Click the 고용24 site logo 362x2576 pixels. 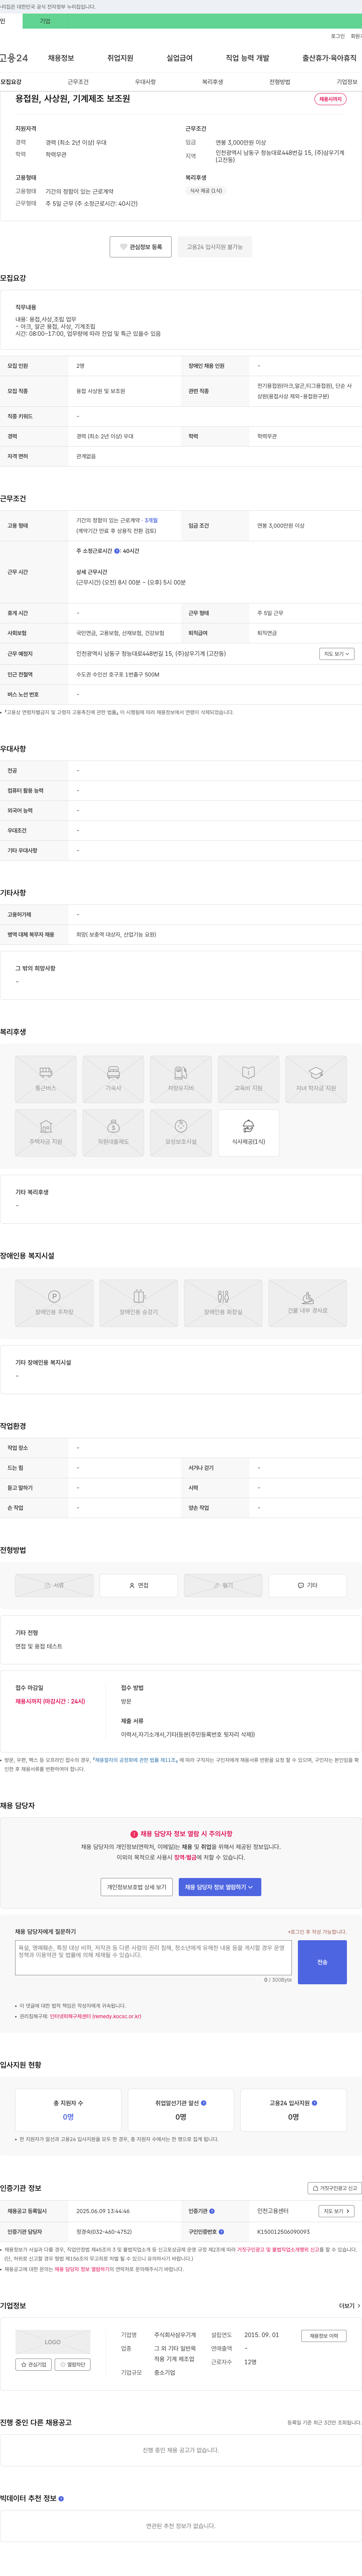(14, 58)
